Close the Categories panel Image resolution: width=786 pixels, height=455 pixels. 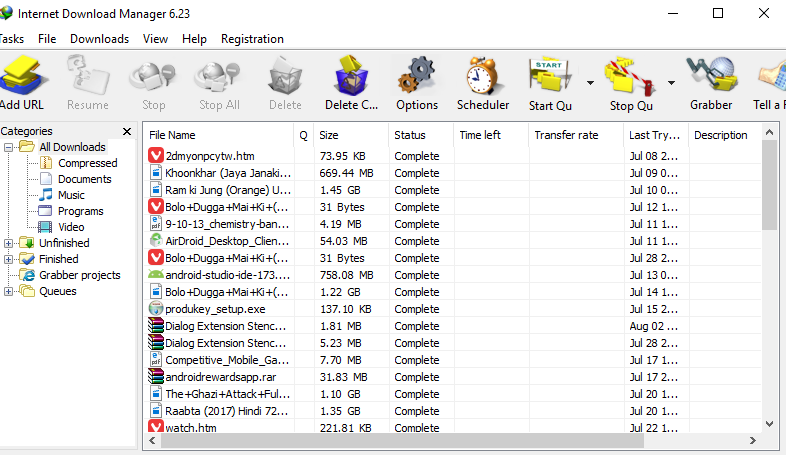(127, 131)
